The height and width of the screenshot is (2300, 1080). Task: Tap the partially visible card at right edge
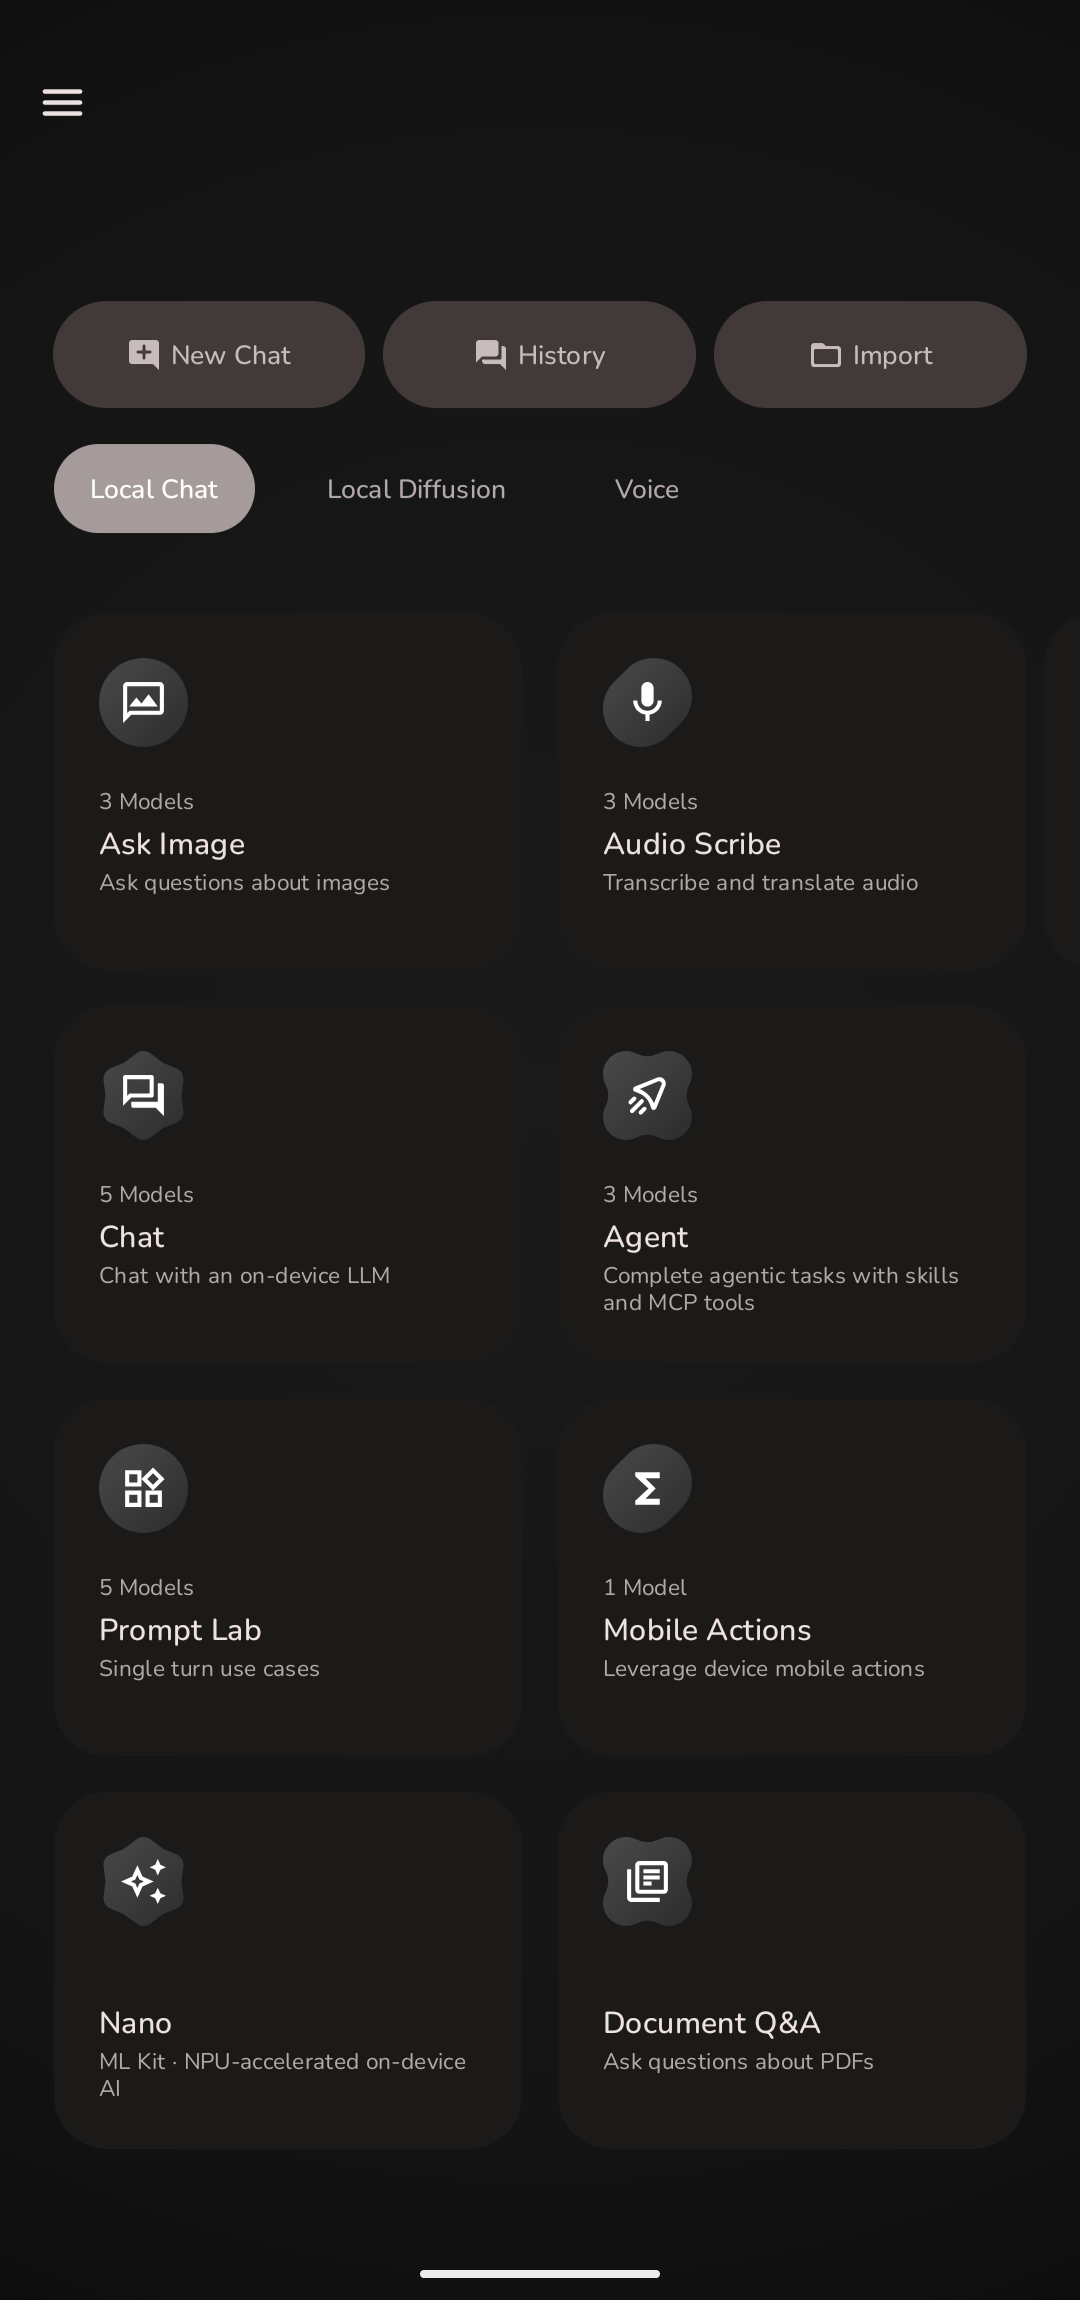[1062, 791]
